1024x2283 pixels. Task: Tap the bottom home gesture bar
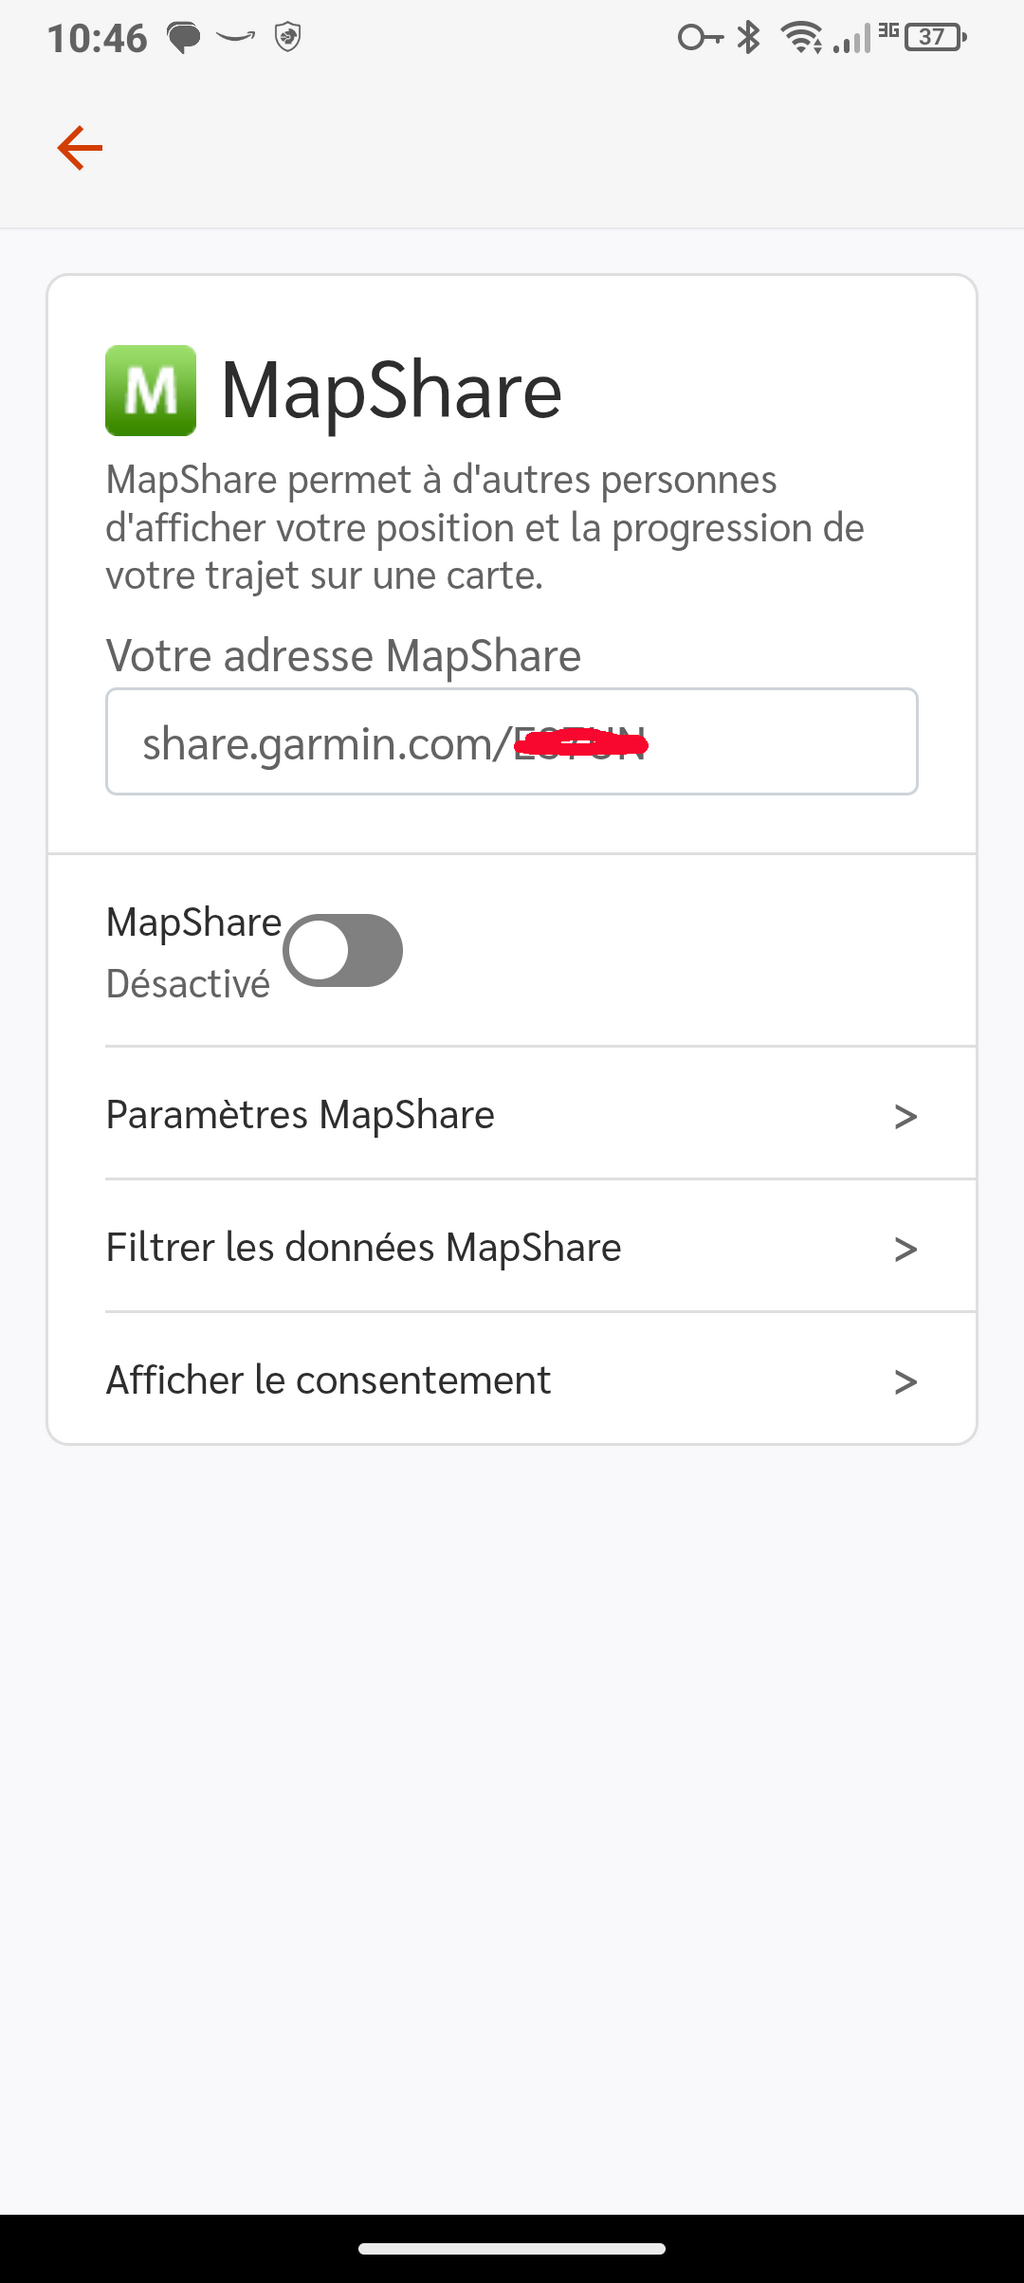click(512, 2249)
